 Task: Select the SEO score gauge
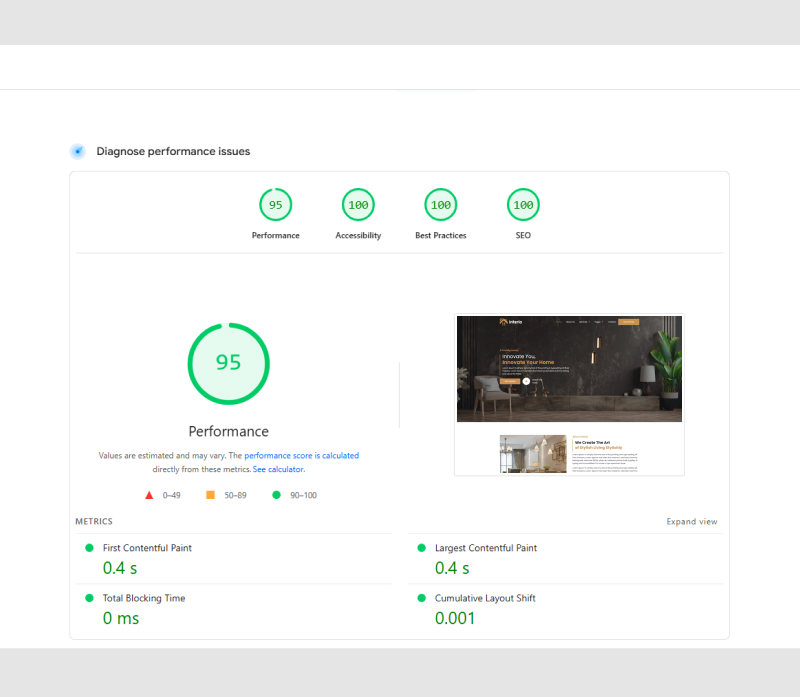coord(523,205)
